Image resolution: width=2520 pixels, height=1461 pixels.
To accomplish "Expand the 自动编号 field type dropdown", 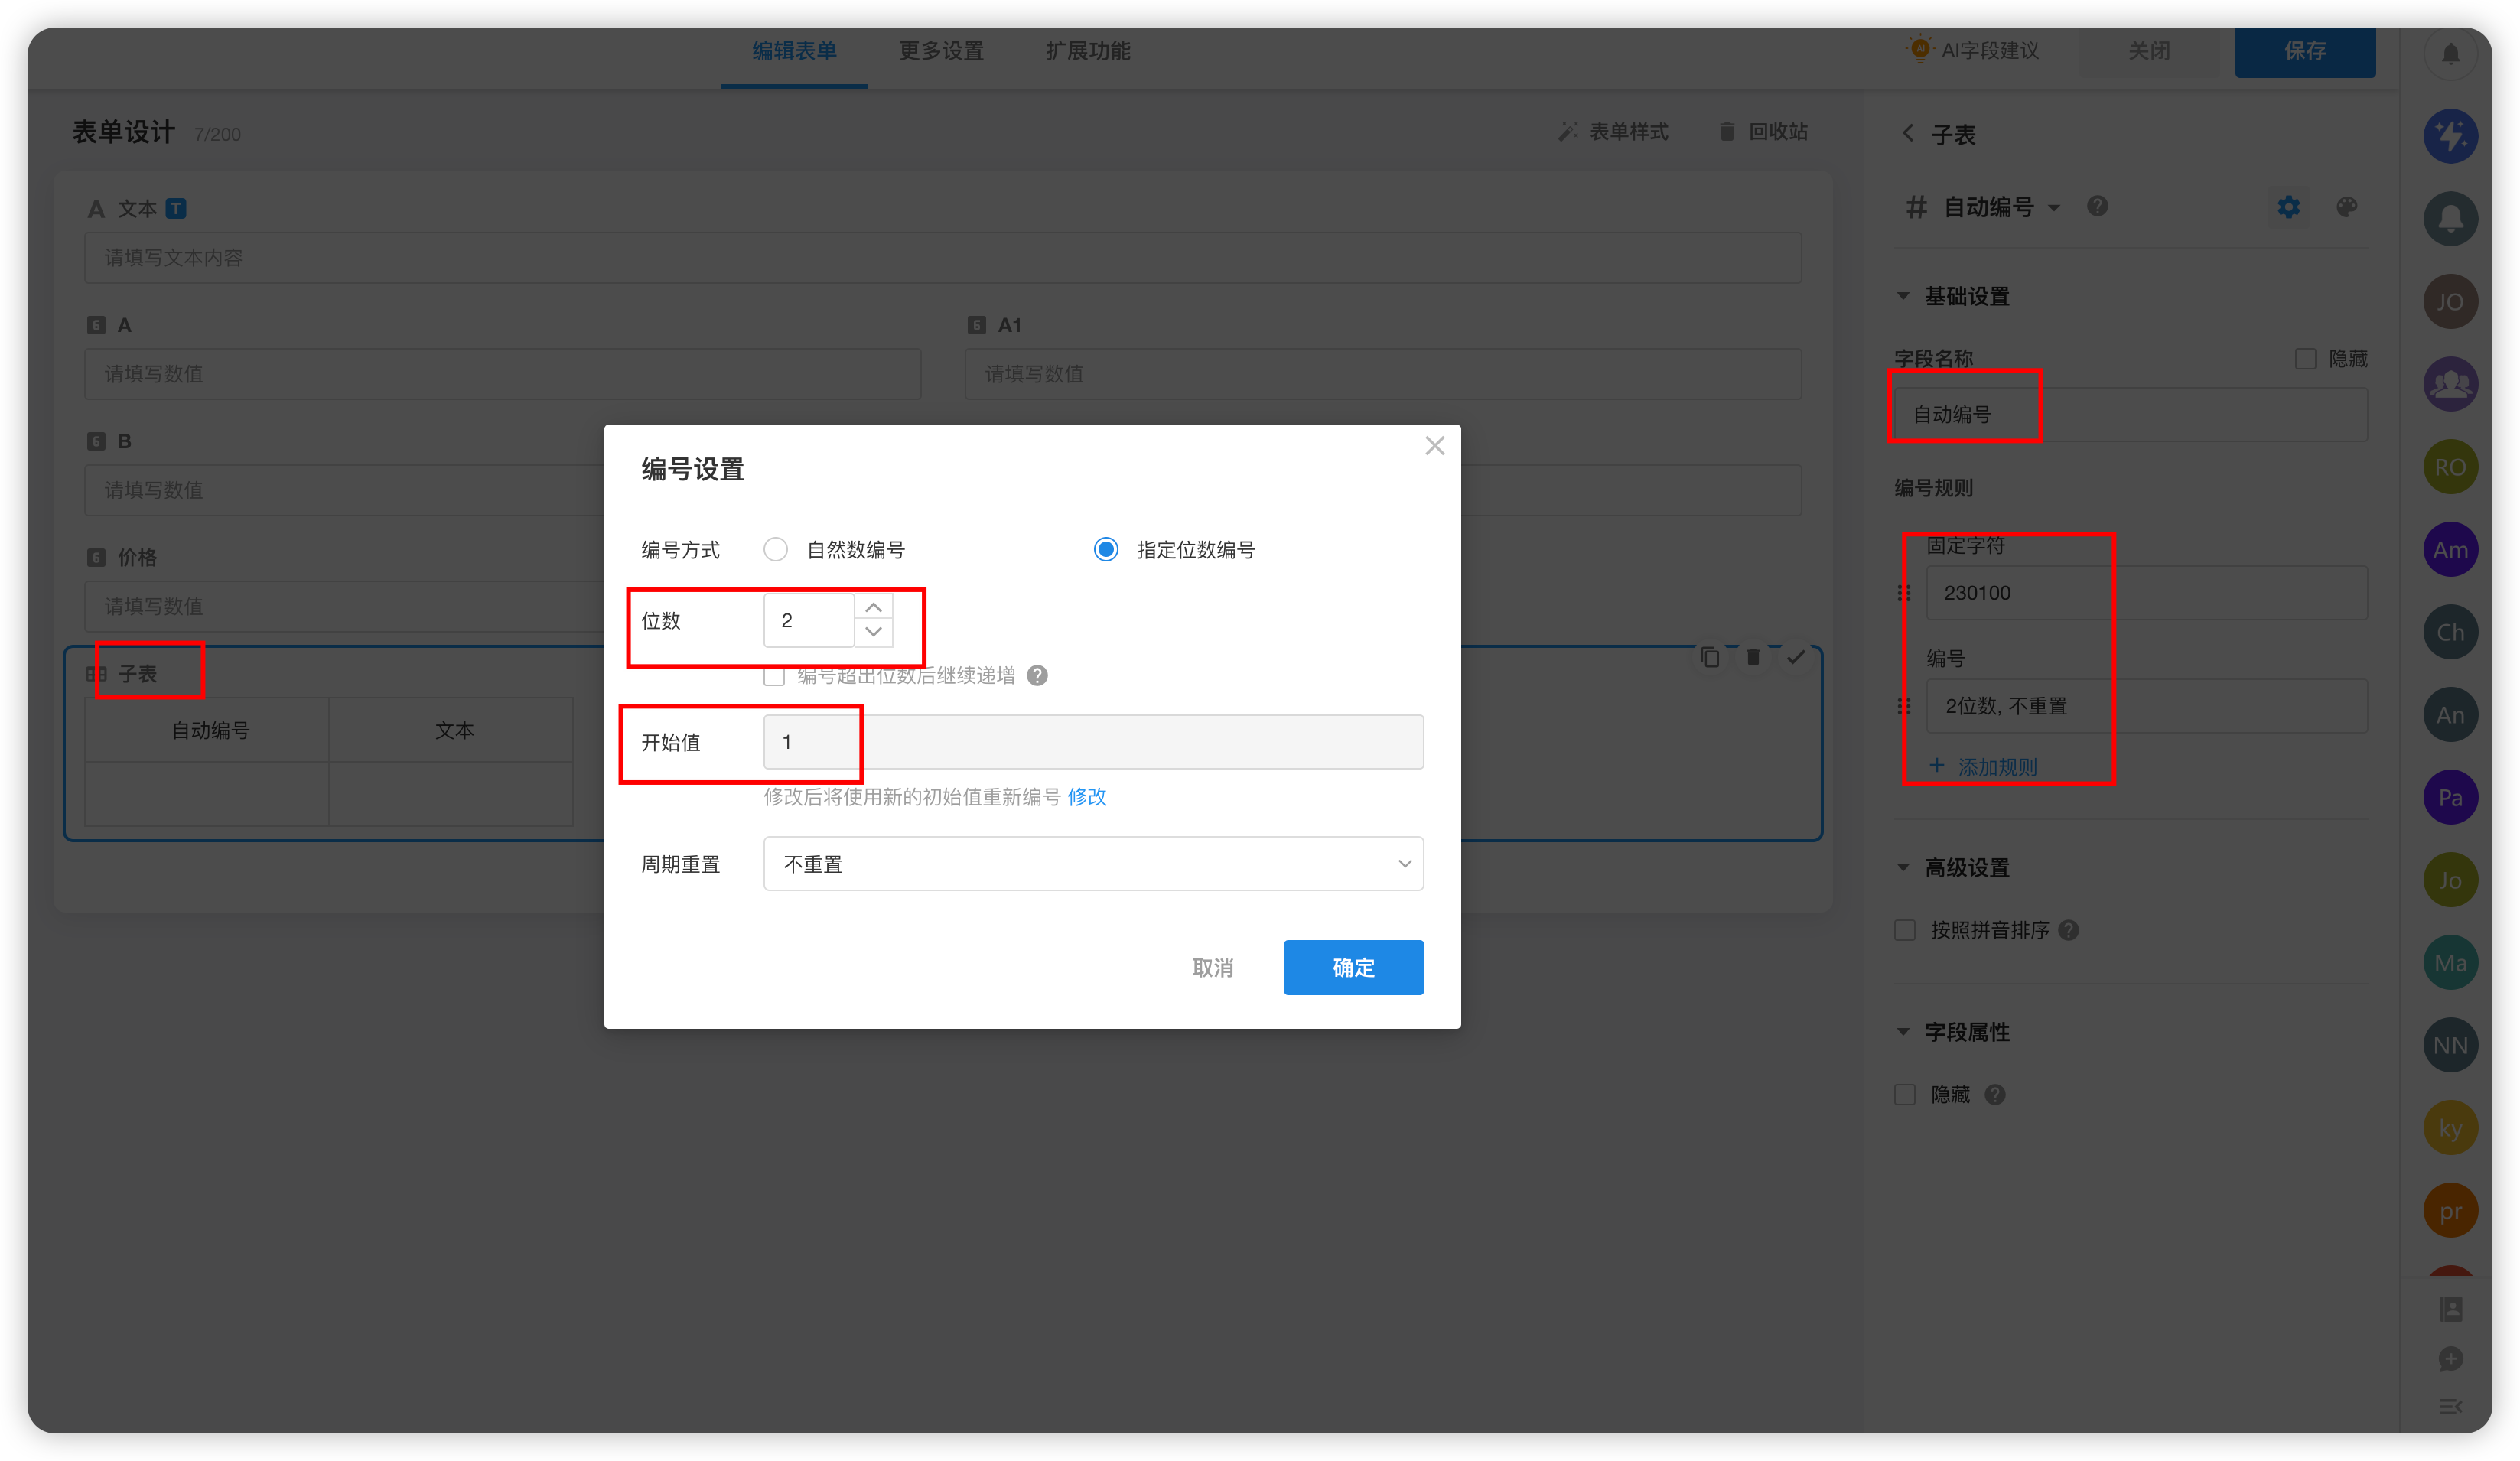I will tap(2054, 208).
